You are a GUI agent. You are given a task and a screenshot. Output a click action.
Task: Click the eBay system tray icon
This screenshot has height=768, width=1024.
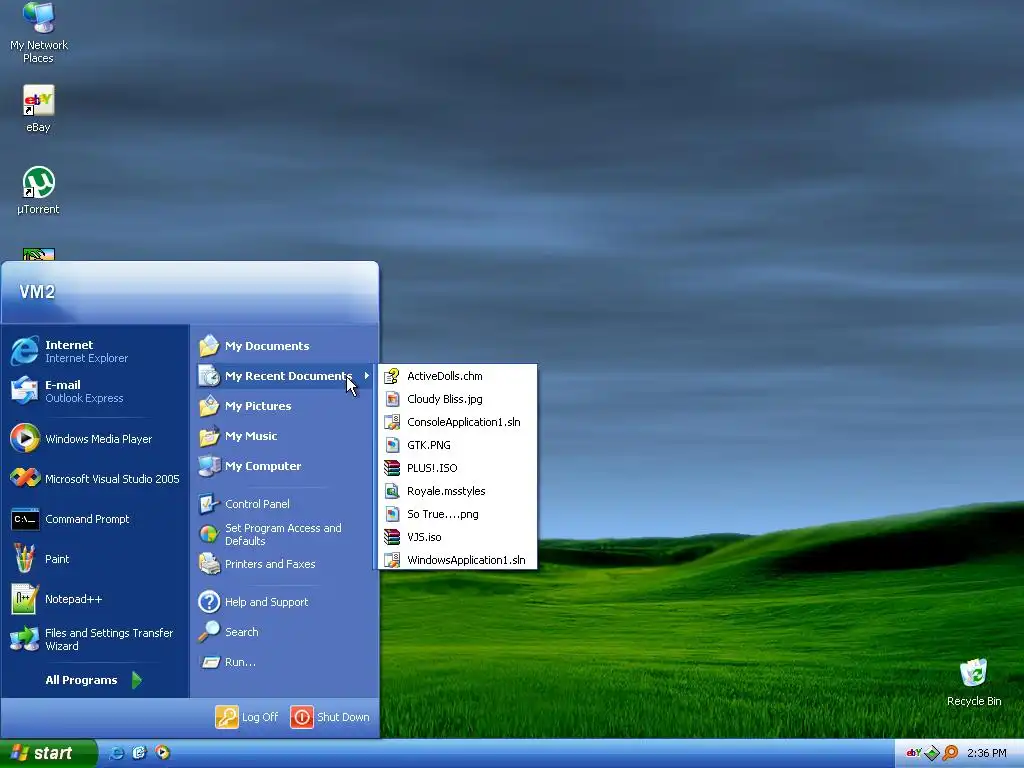914,753
